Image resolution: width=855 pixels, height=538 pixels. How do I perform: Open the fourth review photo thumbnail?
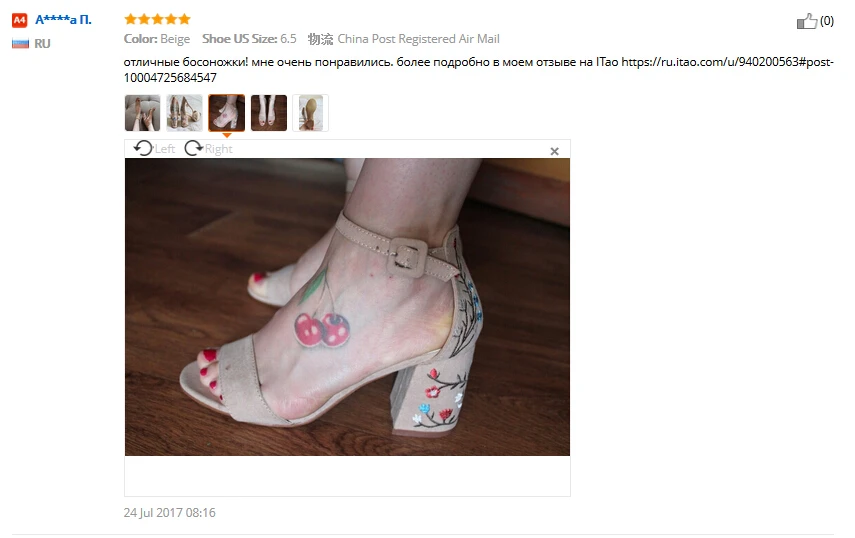[269, 113]
